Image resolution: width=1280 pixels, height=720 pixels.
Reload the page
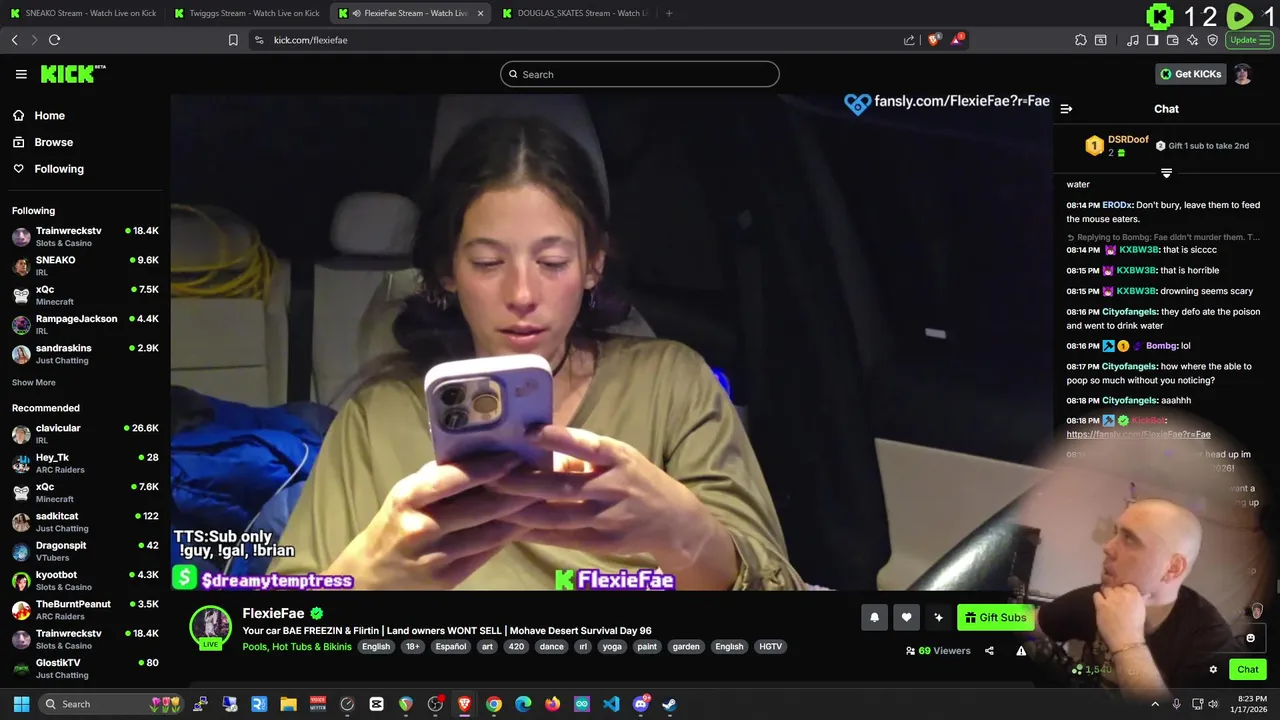point(54,40)
